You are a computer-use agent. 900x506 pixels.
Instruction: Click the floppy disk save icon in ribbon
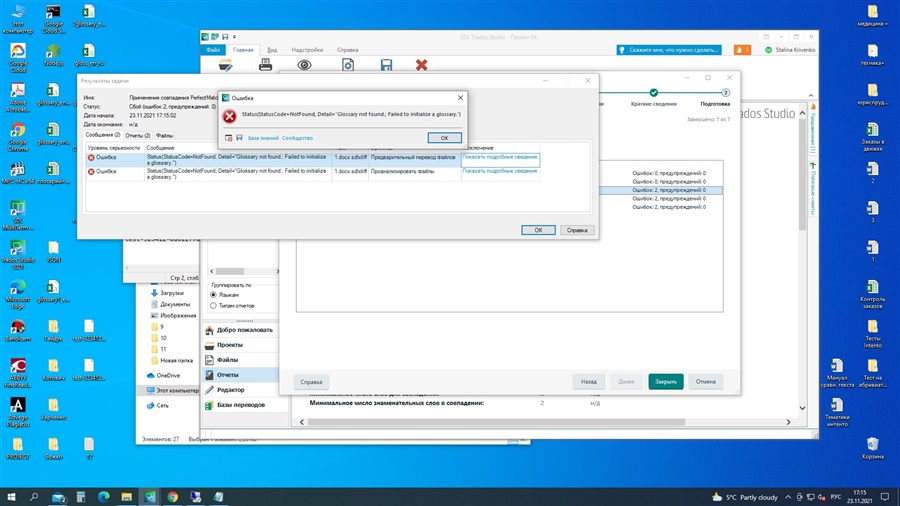pyautogui.click(x=386, y=65)
